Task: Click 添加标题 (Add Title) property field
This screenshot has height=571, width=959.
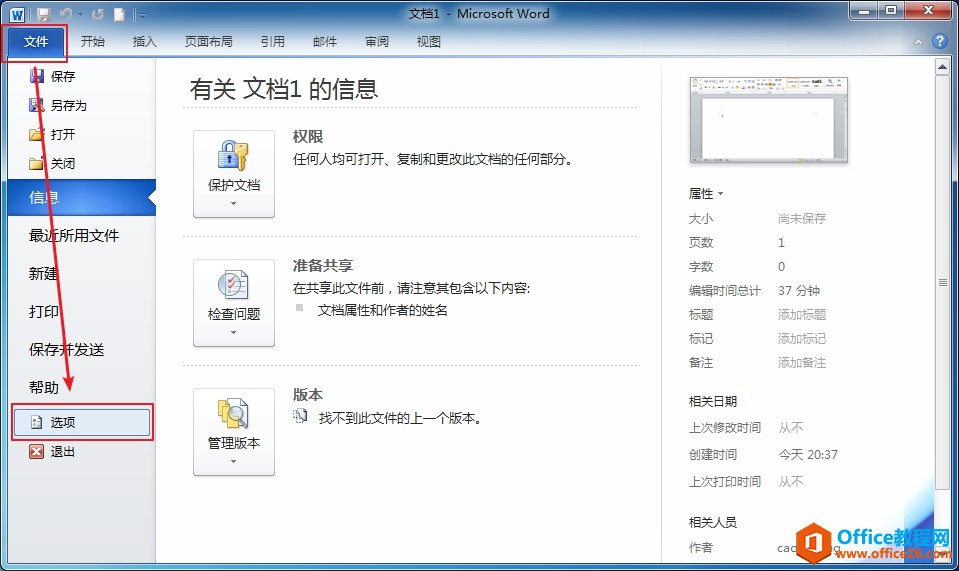Action: [802, 314]
